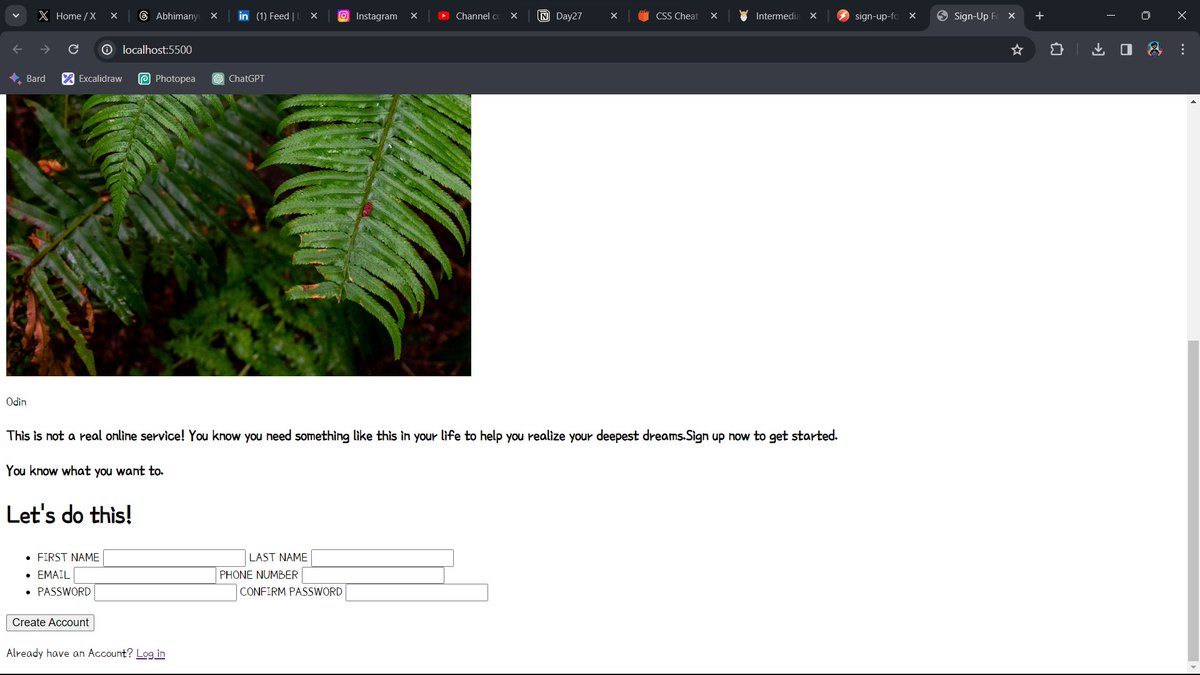Open the Excalidraw bookmark
The image size is (1200, 675).
92,78
